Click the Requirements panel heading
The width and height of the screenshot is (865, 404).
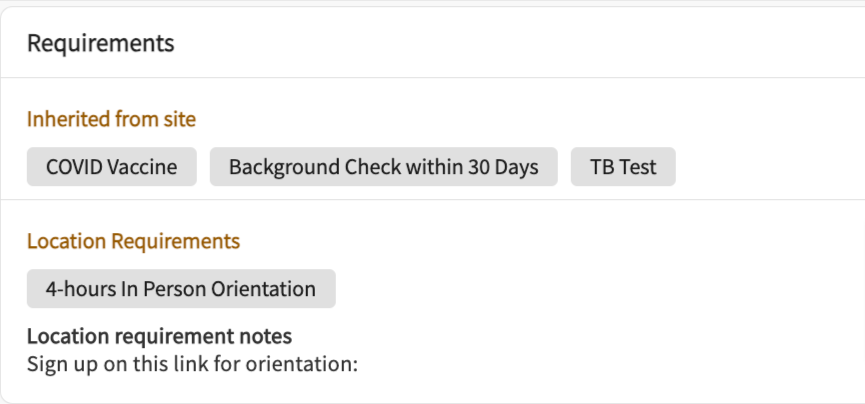(x=100, y=43)
